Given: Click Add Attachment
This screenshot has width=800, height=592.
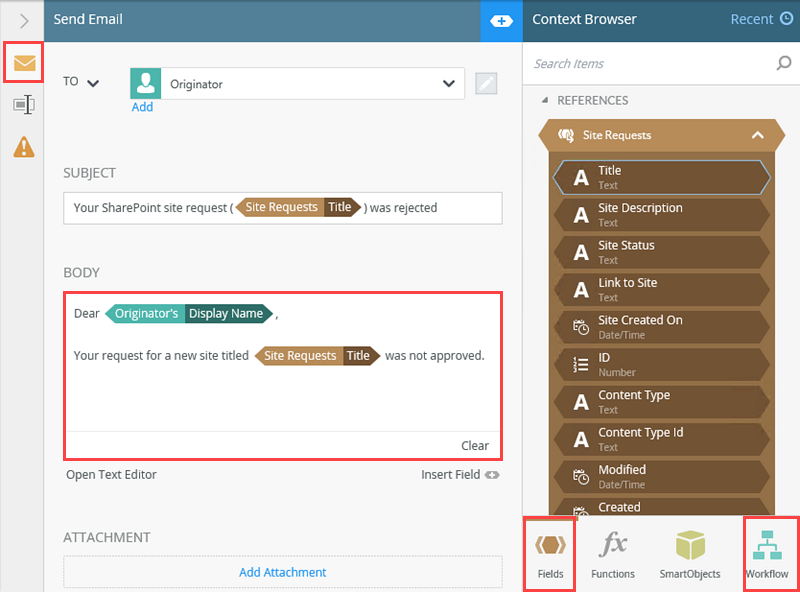Looking at the screenshot, I should pyautogui.click(x=282, y=571).
